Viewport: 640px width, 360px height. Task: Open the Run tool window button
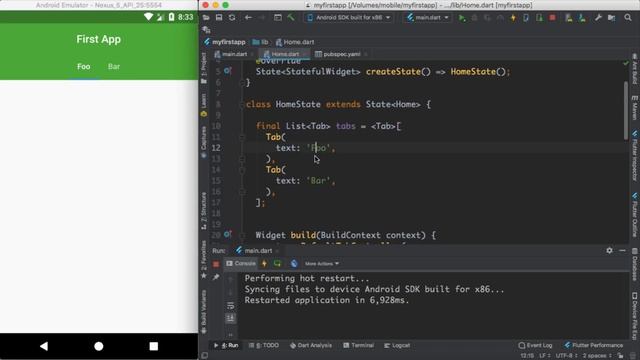tap(226, 345)
